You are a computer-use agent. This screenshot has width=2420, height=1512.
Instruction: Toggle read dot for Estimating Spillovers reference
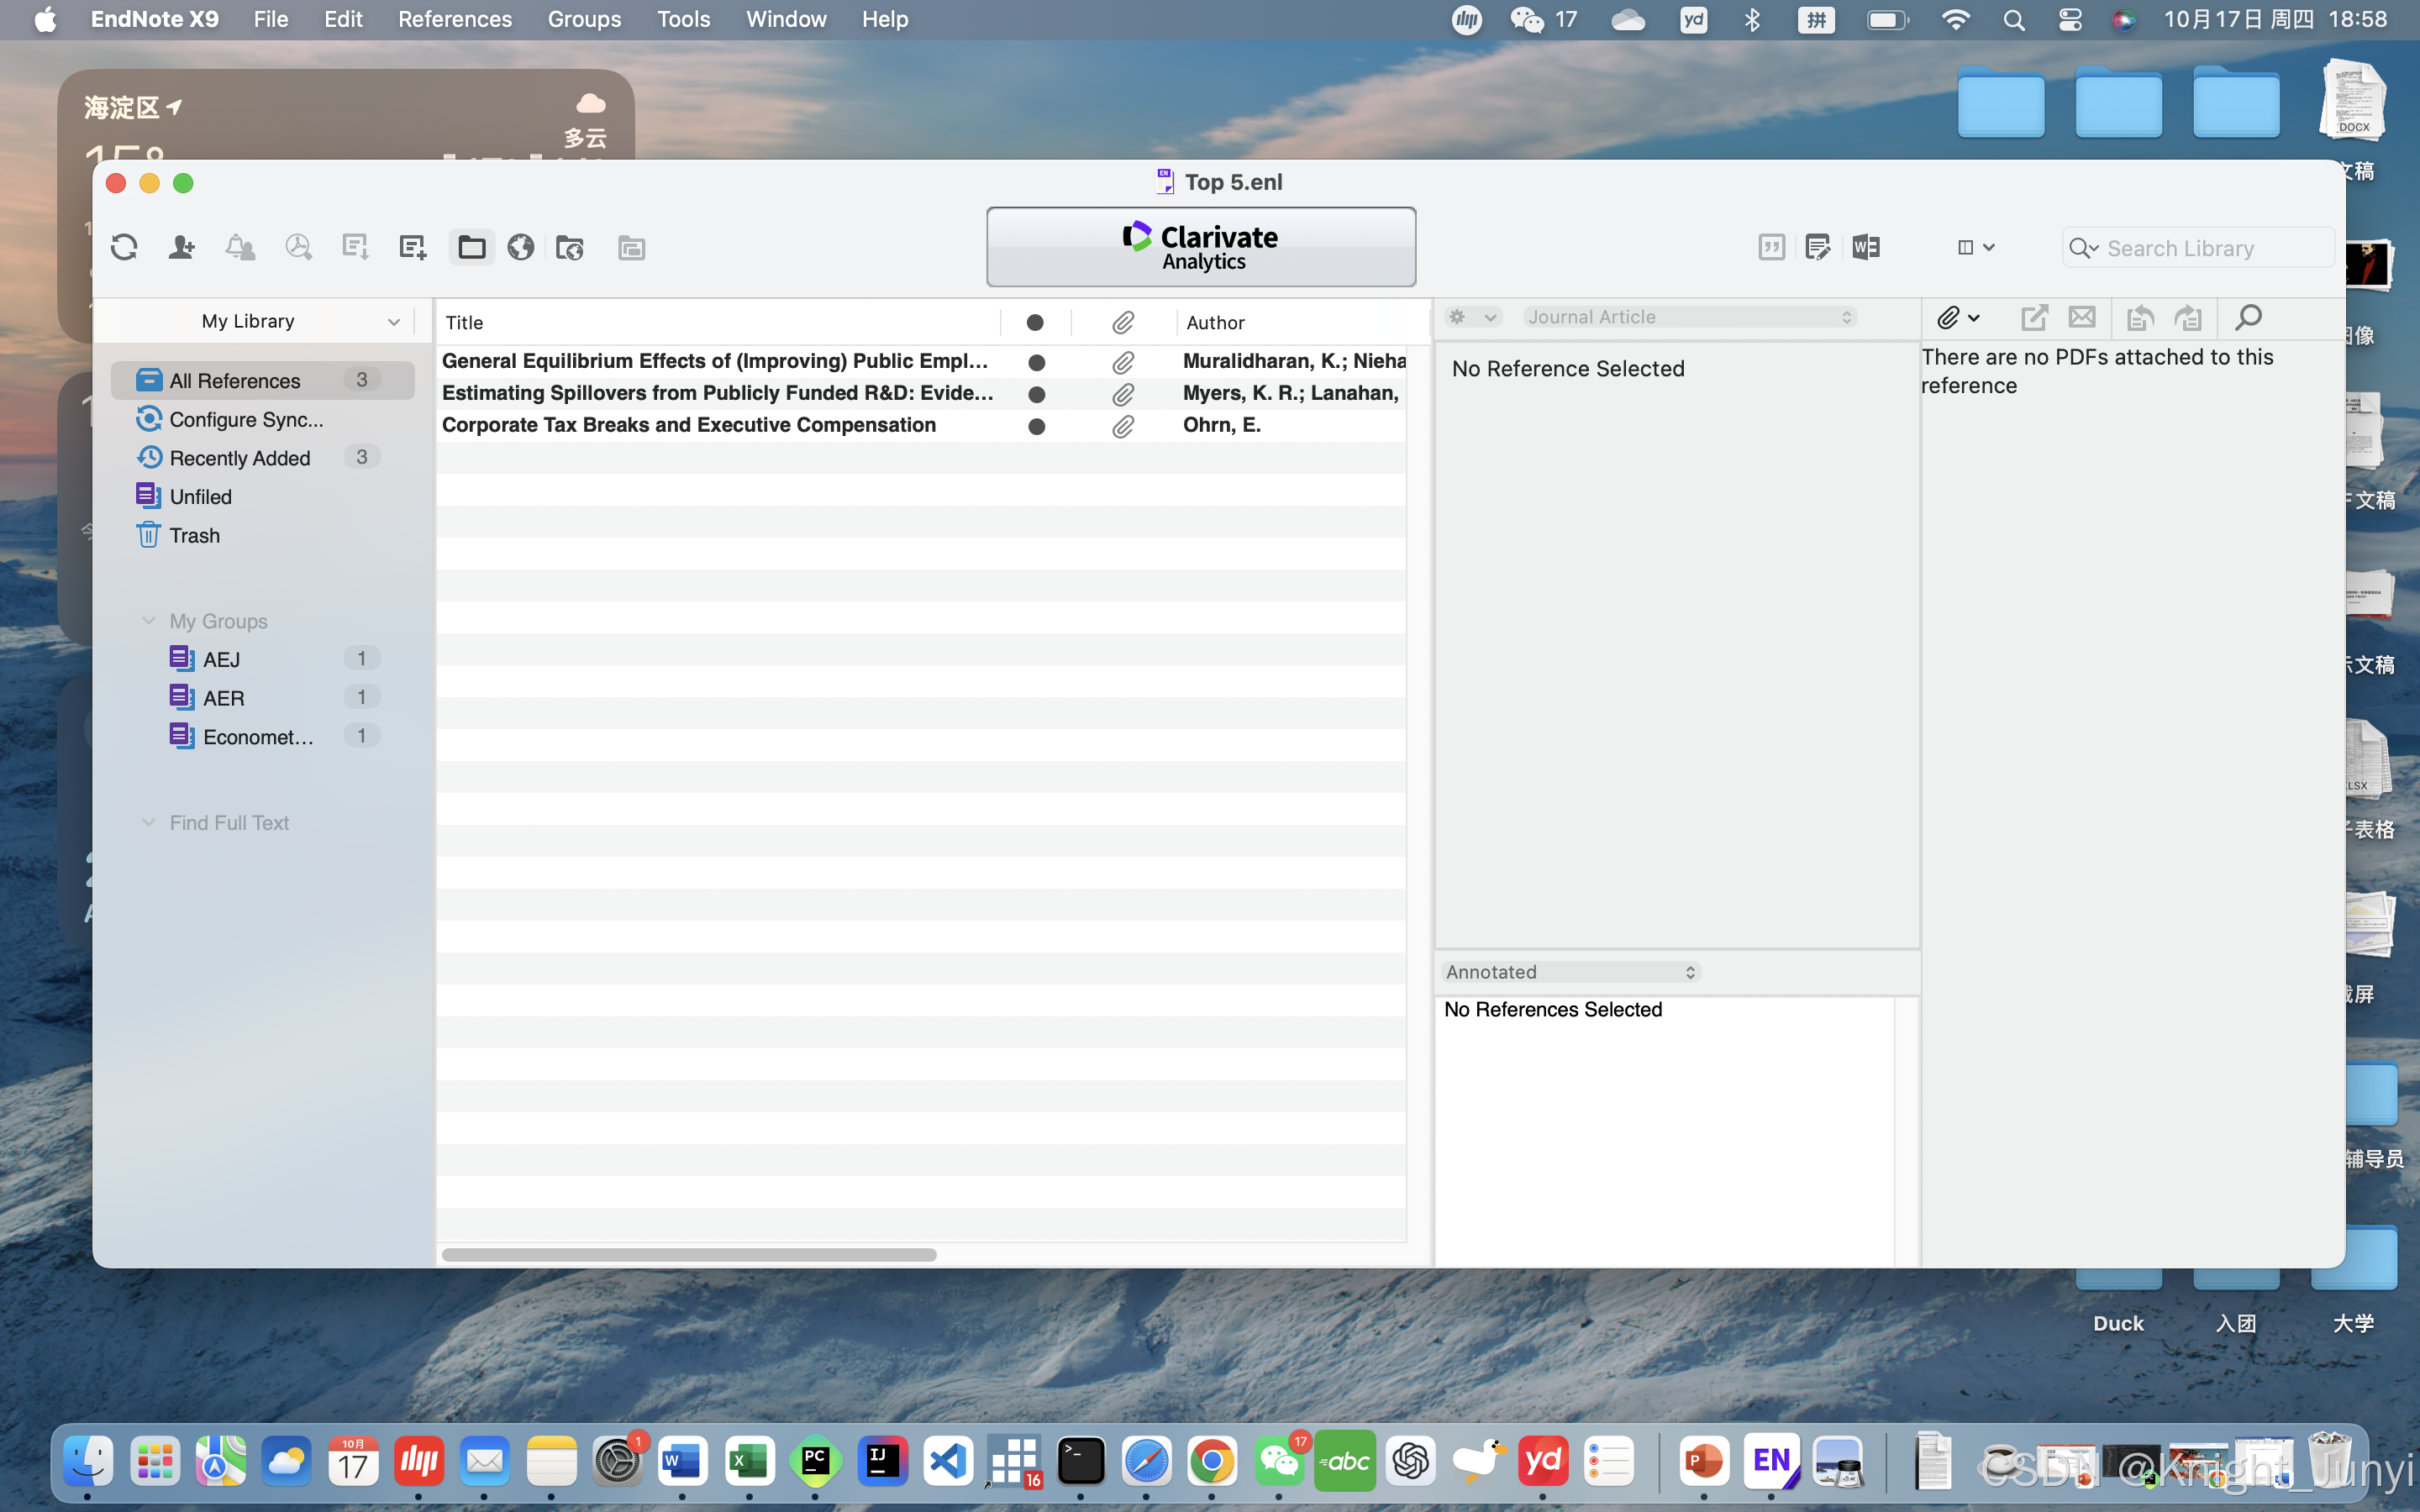(1036, 394)
